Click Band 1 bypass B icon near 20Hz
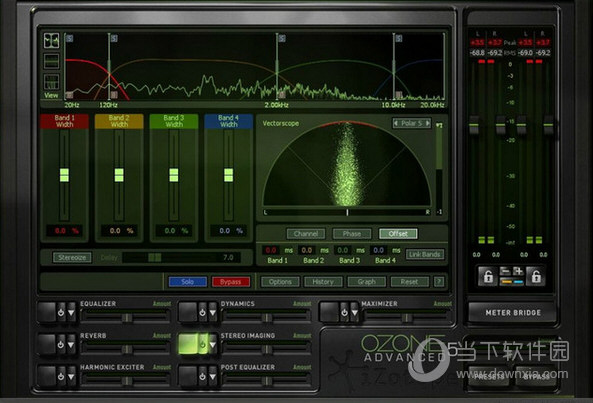The height and width of the screenshot is (403, 593). (x=69, y=95)
